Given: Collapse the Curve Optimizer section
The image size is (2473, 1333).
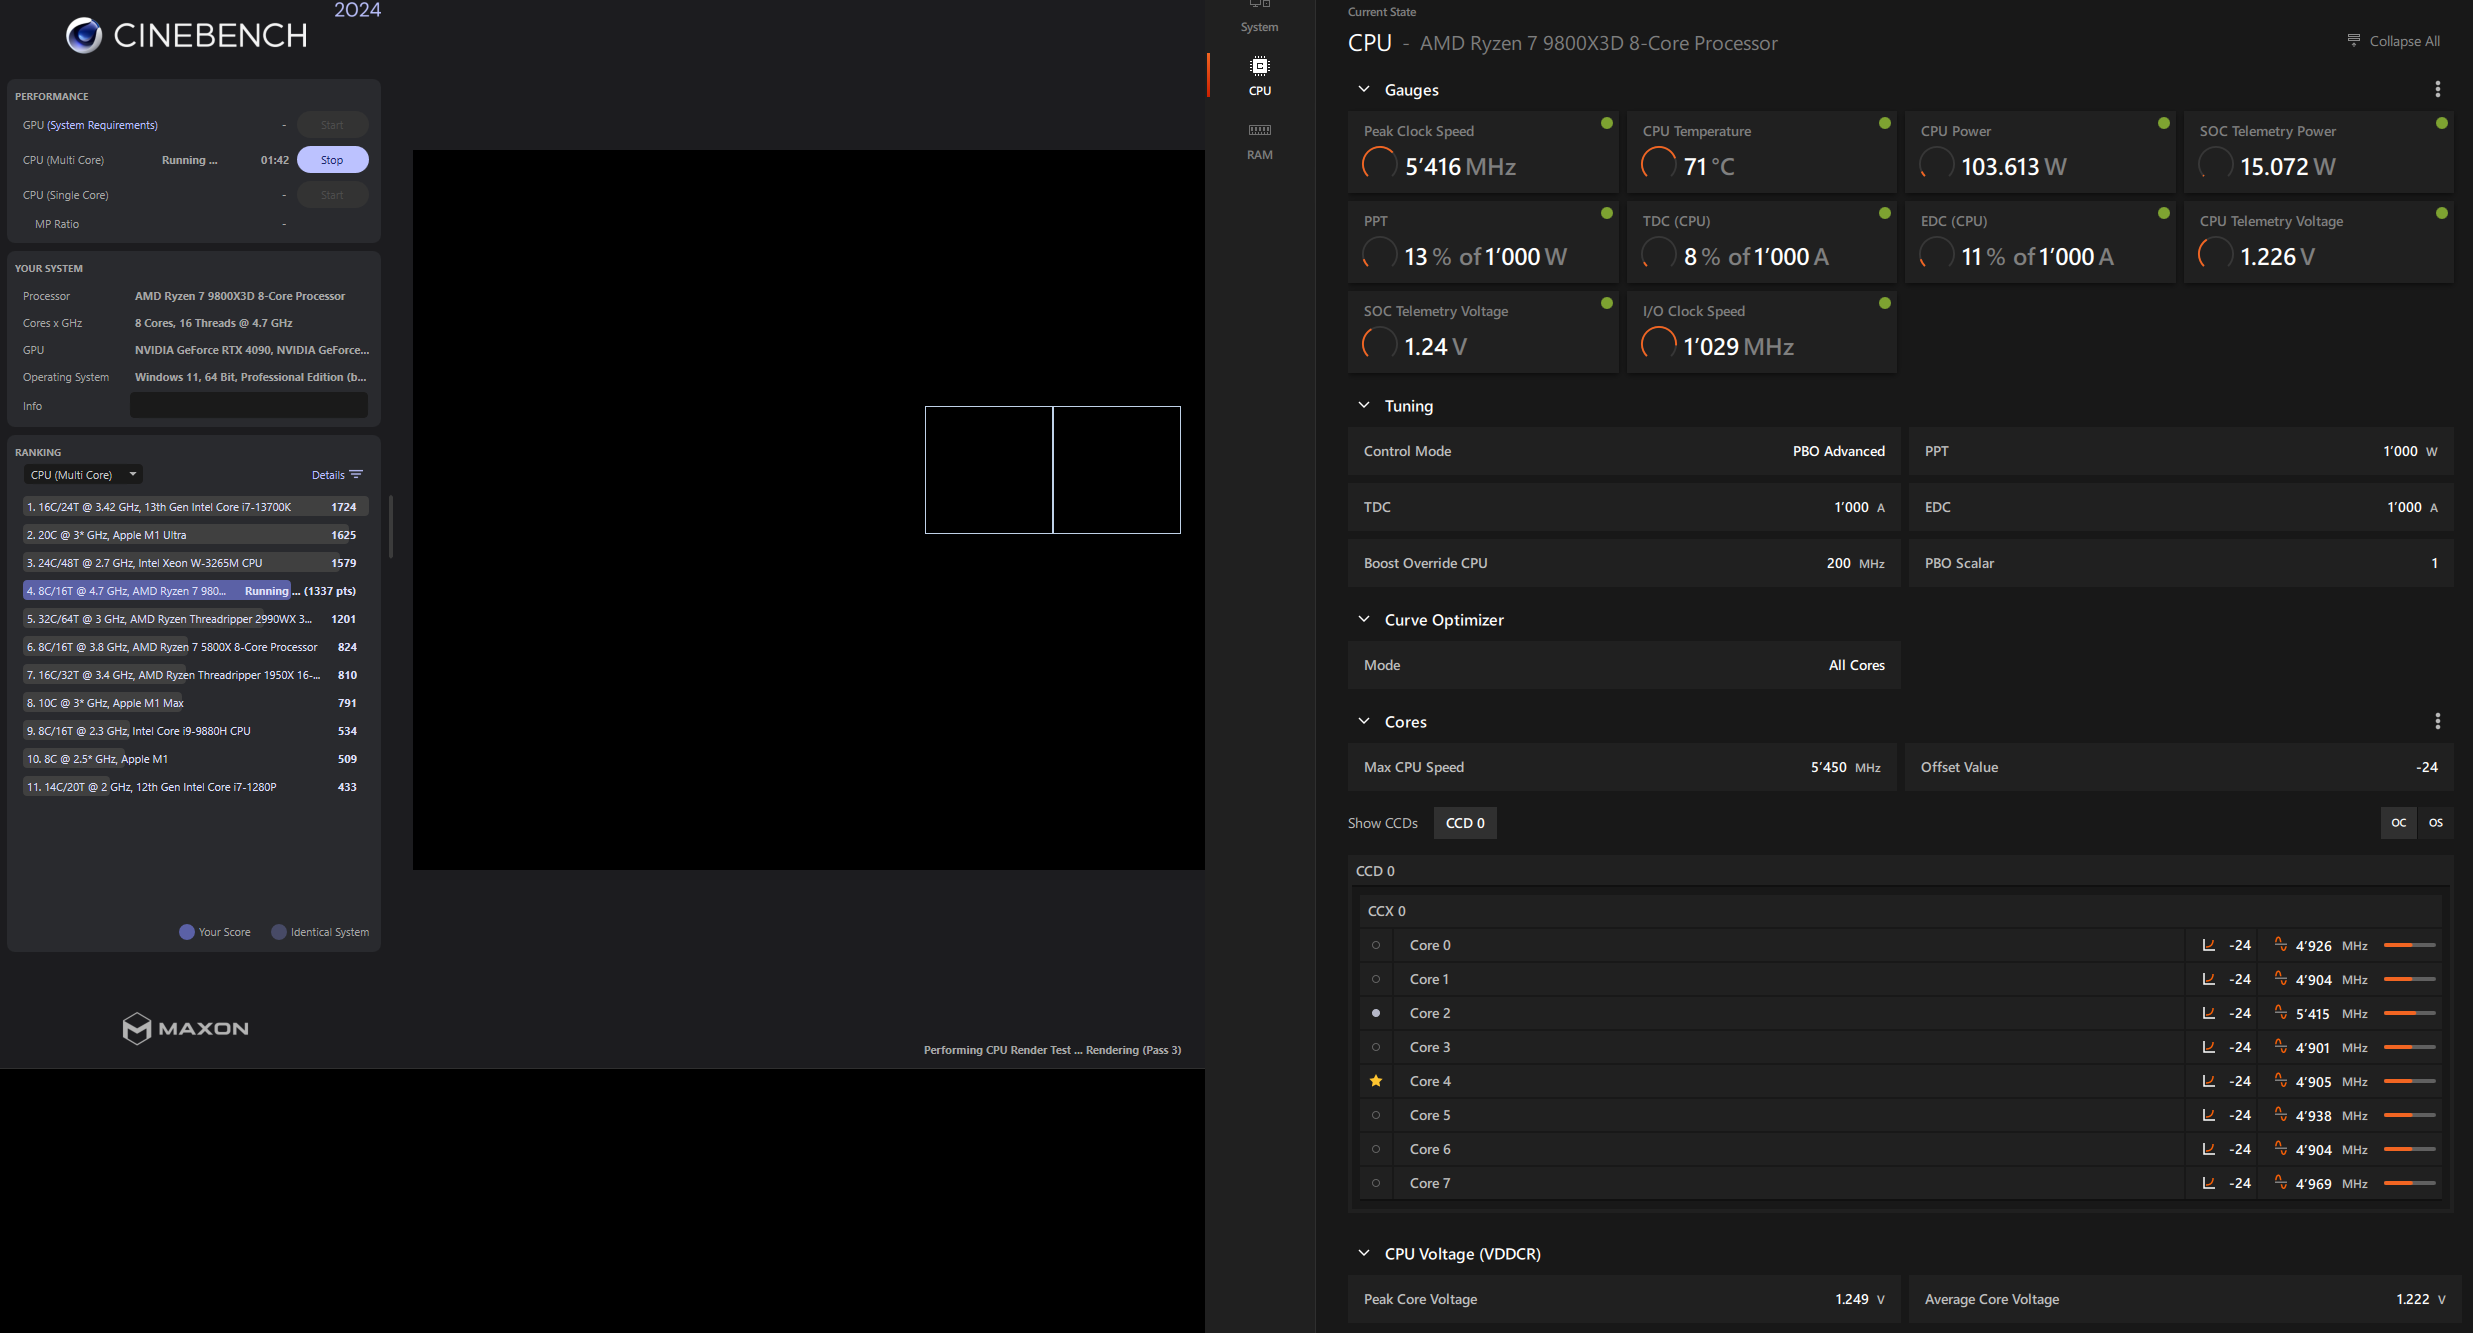Looking at the screenshot, I should coord(1363,620).
